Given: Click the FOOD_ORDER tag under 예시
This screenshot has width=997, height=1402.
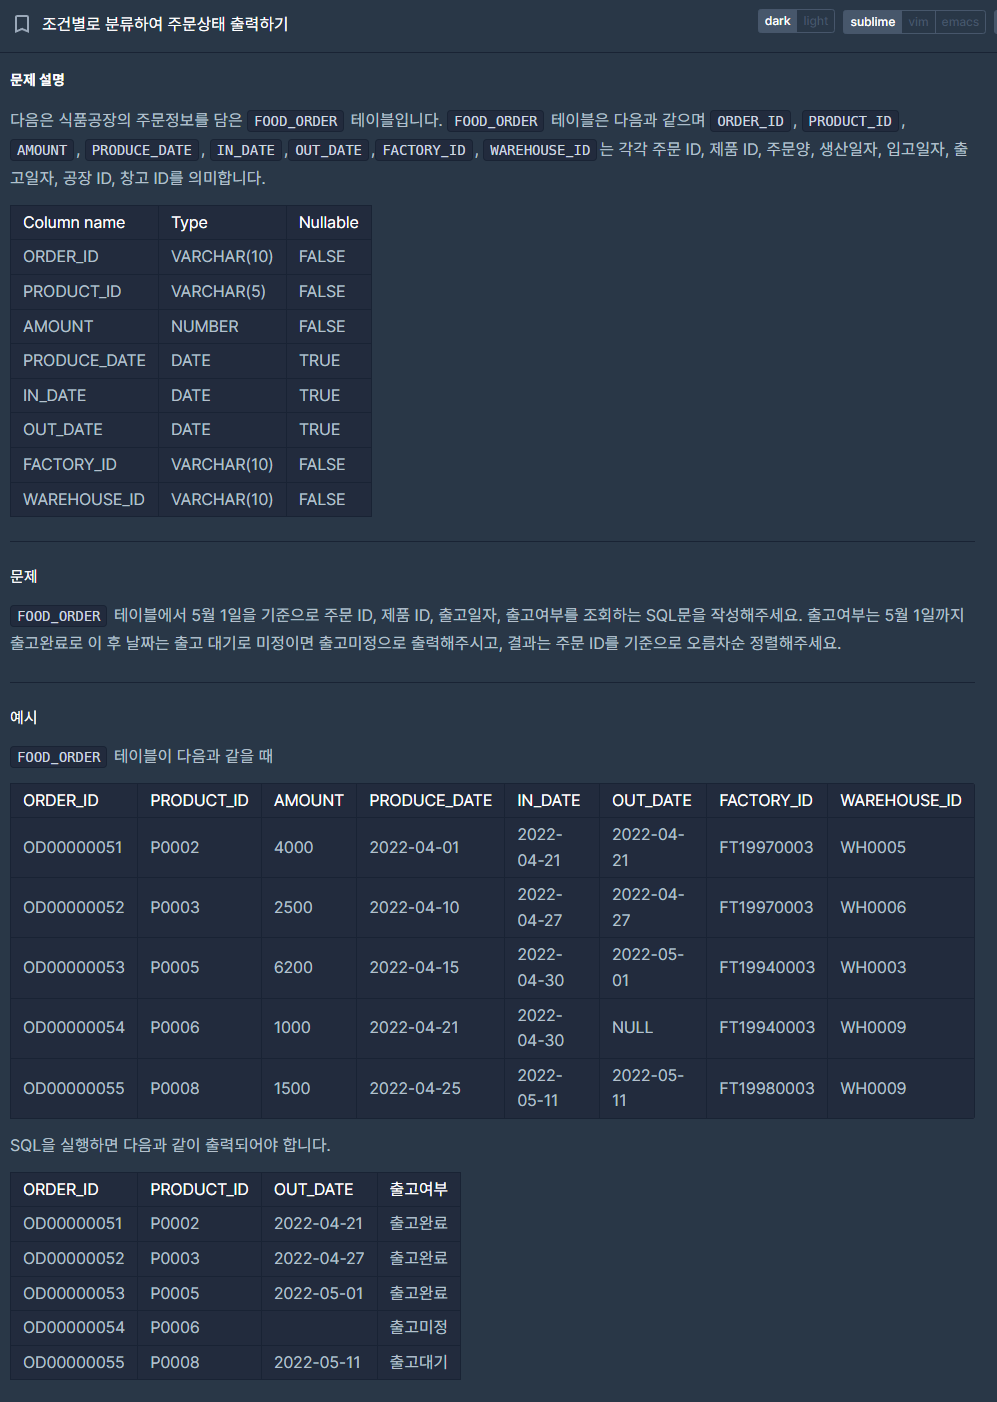Looking at the screenshot, I should coord(59,757).
